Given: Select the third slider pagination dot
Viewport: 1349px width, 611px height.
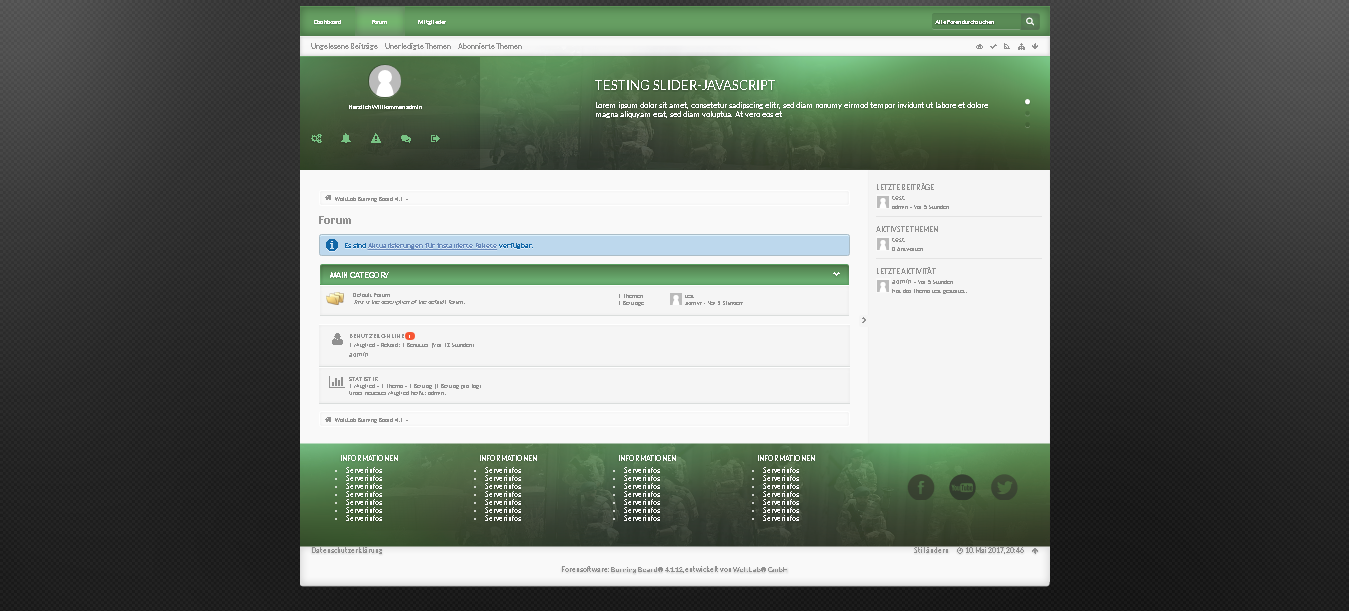Looking at the screenshot, I should [x=1027, y=124].
